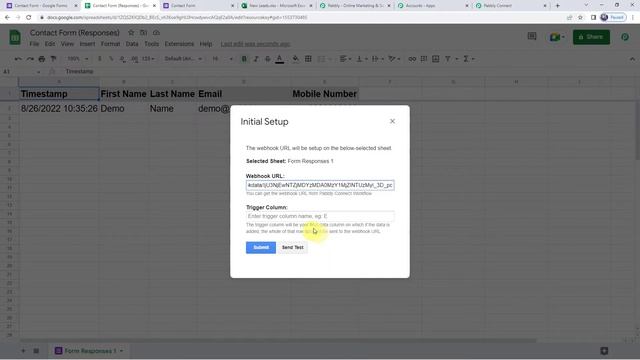Image resolution: width=640 pixels, height=360 pixels.
Task: Click the Insert comment icon
Action: pos(424,59)
